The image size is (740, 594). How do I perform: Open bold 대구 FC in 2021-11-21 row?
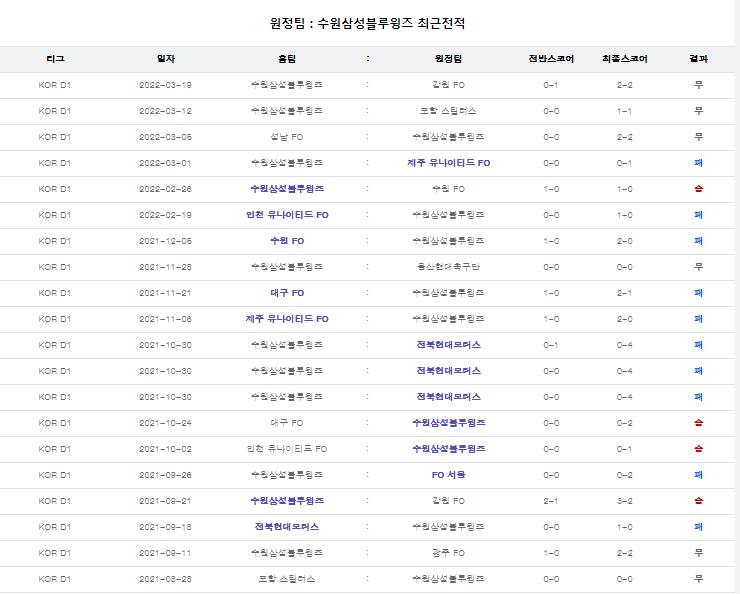point(287,293)
